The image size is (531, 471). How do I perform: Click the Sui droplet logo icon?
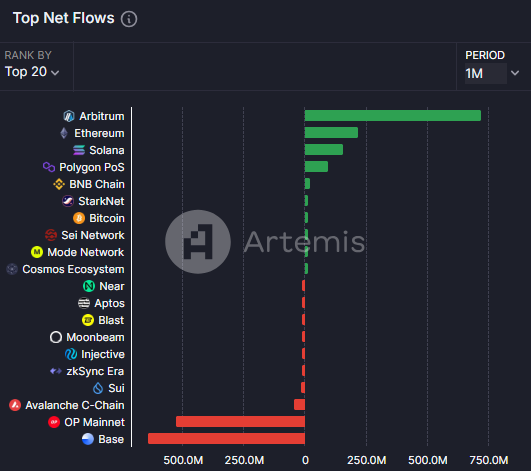[98, 388]
